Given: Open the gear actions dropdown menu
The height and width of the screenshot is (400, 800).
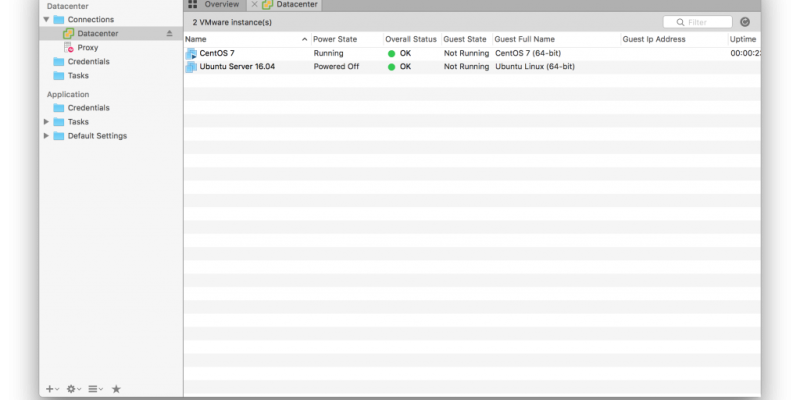Looking at the screenshot, I should click(x=74, y=388).
